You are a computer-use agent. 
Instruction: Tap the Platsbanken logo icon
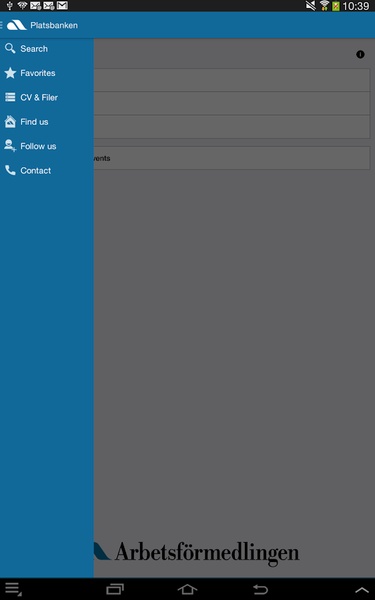click(16, 25)
